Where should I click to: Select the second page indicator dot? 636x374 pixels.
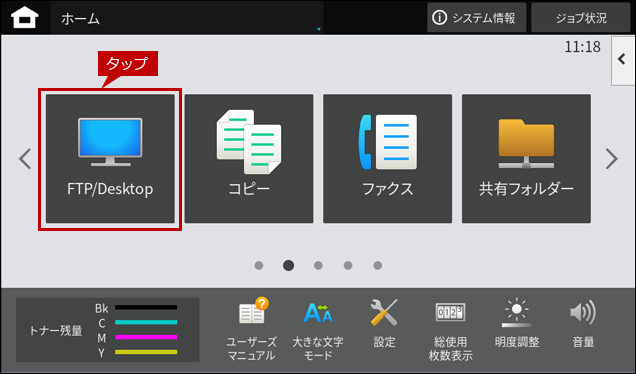tap(288, 265)
